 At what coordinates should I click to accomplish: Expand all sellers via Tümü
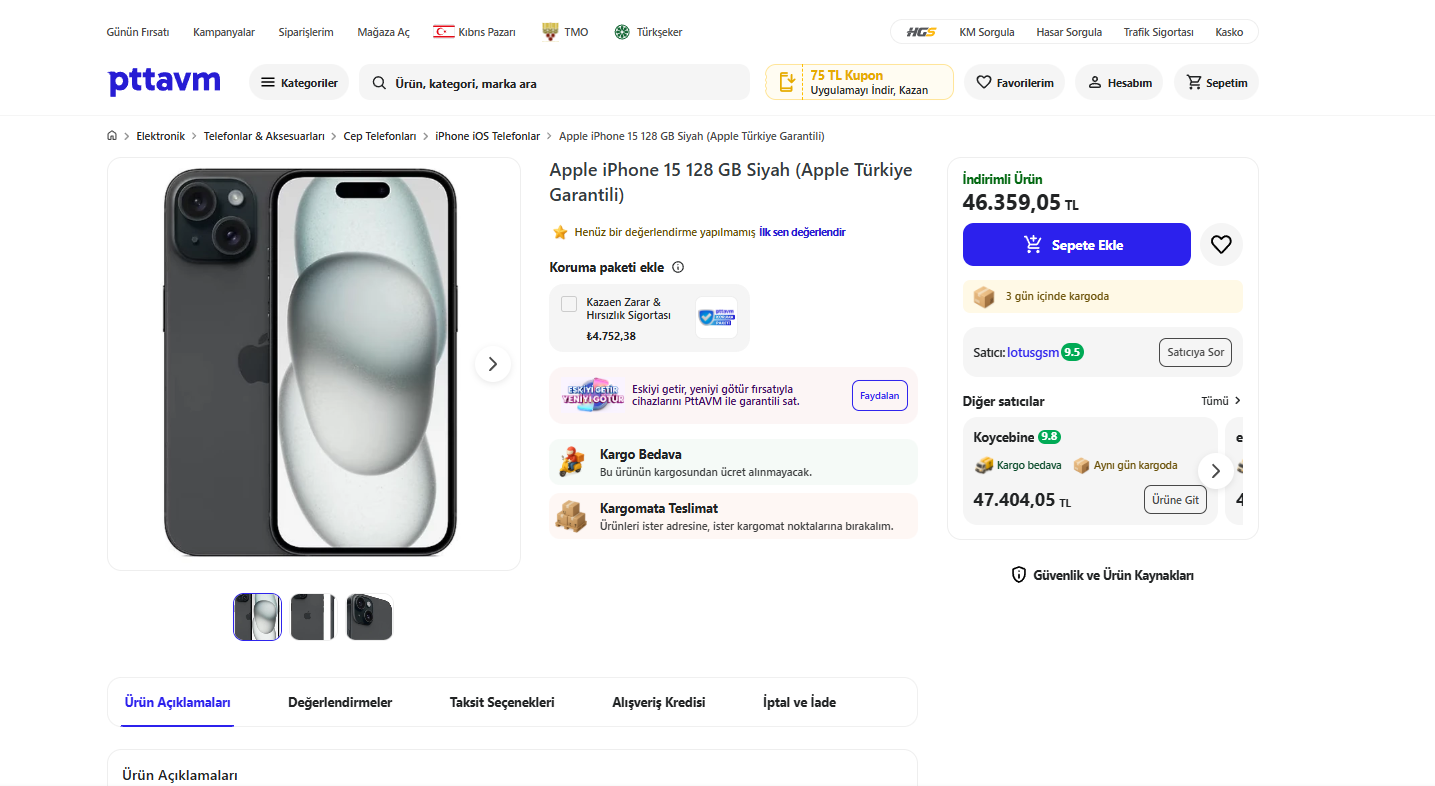[x=1221, y=401]
